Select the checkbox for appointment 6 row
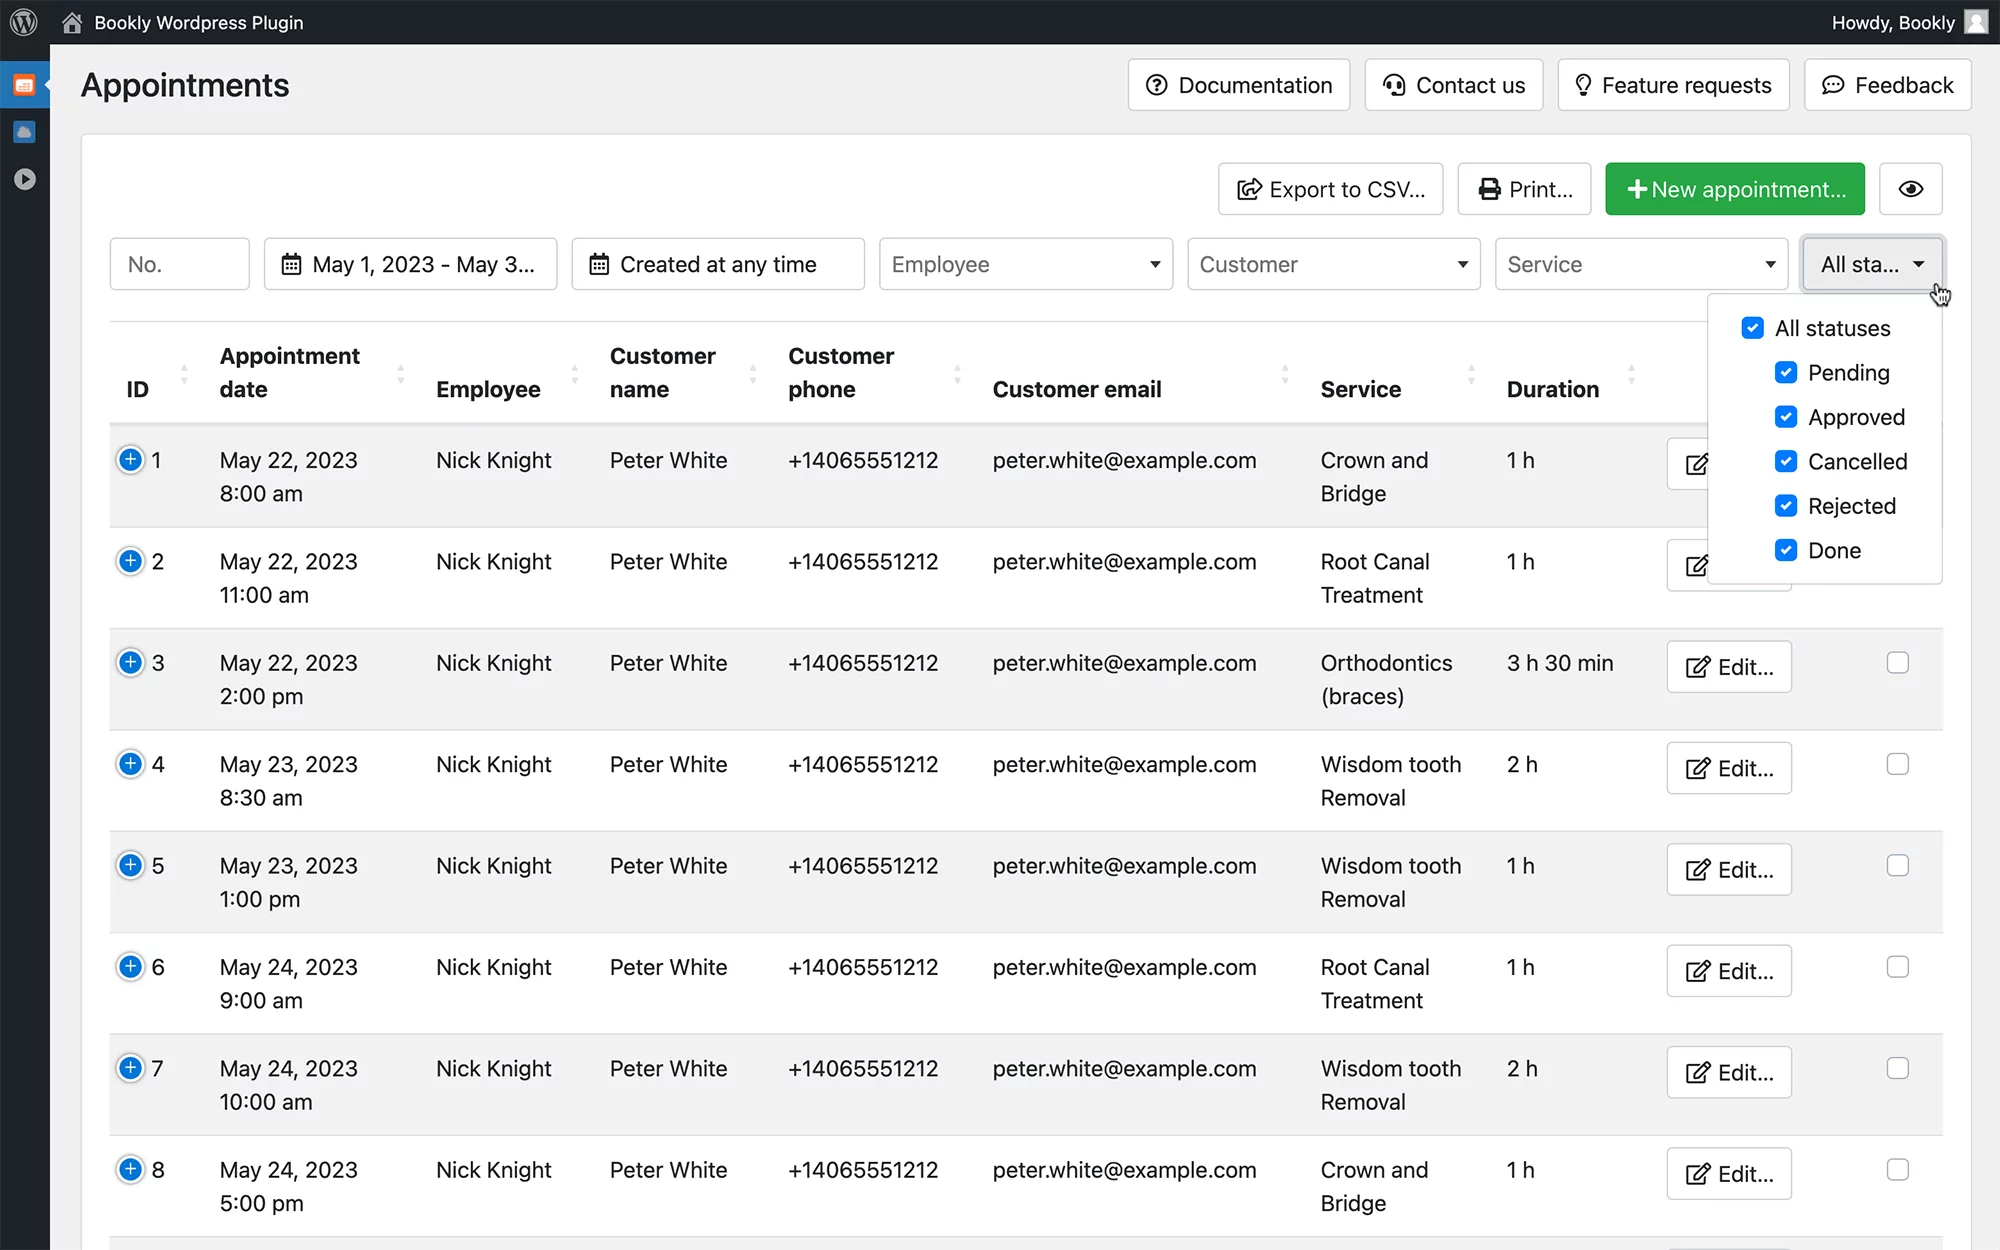This screenshot has width=2000, height=1250. click(x=1898, y=967)
